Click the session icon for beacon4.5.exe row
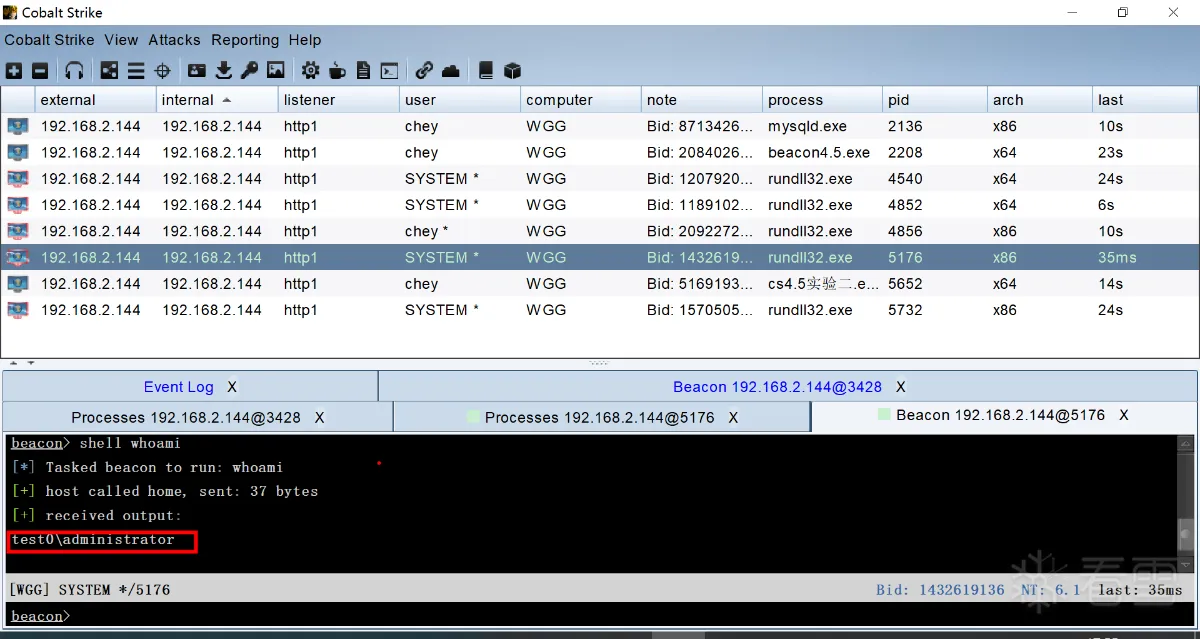The image size is (1200, 639). tap(18, 153)
